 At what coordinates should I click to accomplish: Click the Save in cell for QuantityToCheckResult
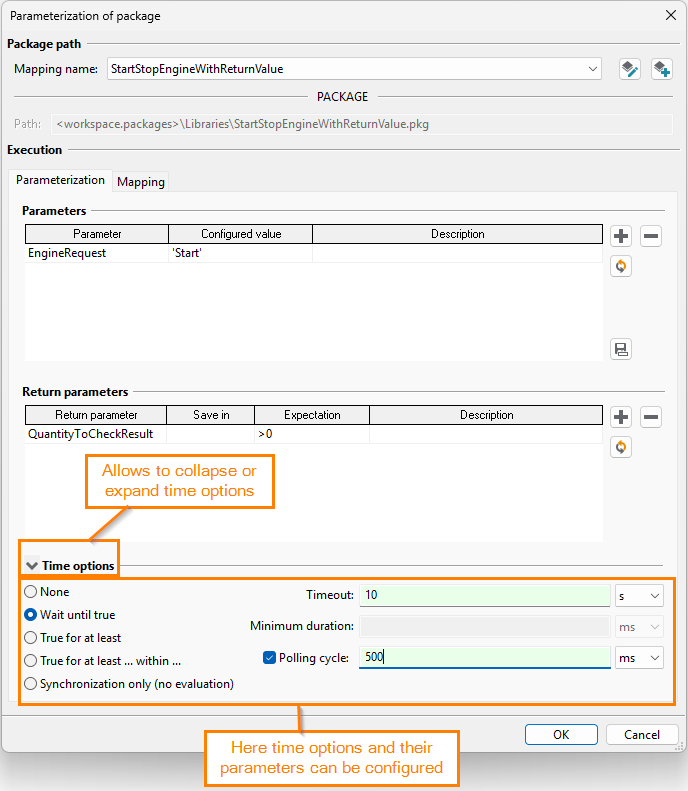point(211,434)
